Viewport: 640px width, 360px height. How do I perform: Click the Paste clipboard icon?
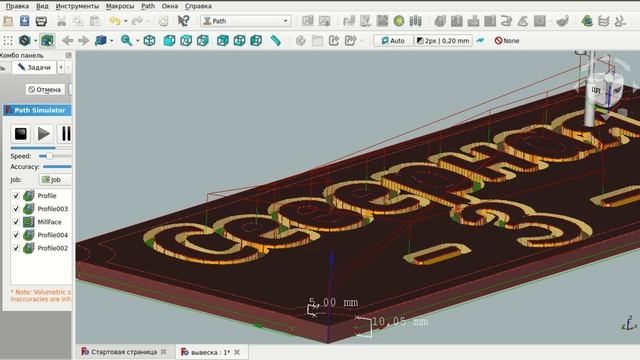tap(95, 21)
